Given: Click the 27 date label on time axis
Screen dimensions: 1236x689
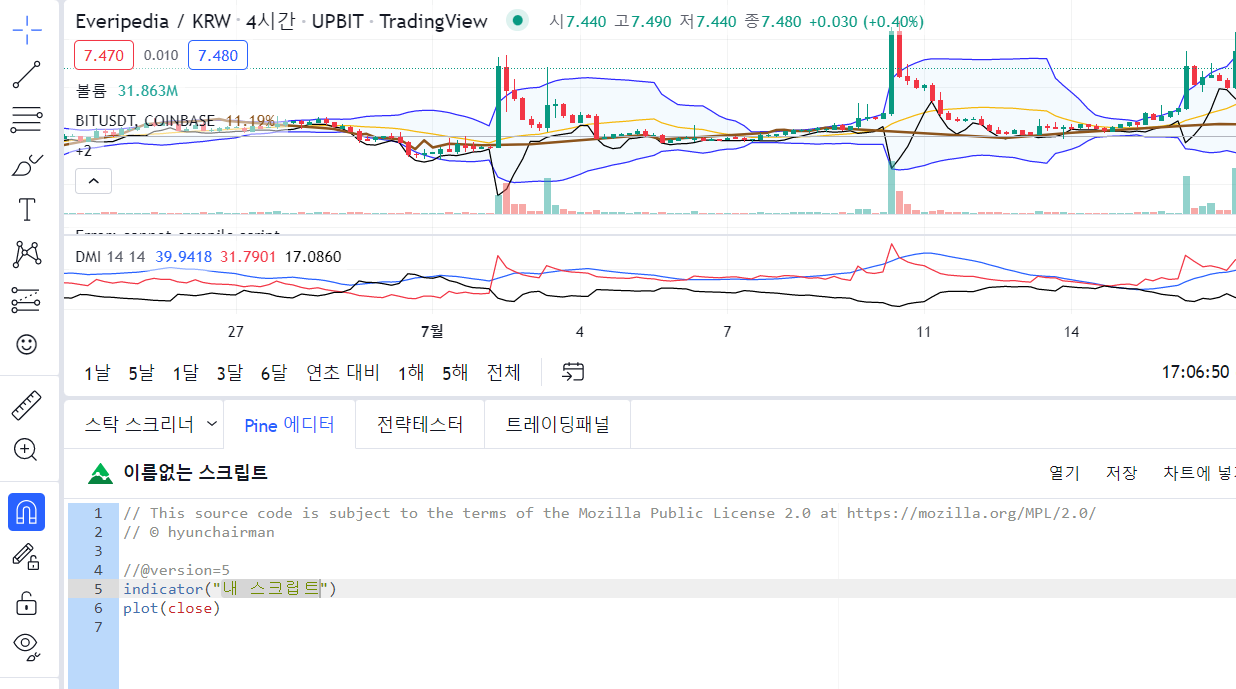Looking at the screenshot, I should tap(236, 331).
